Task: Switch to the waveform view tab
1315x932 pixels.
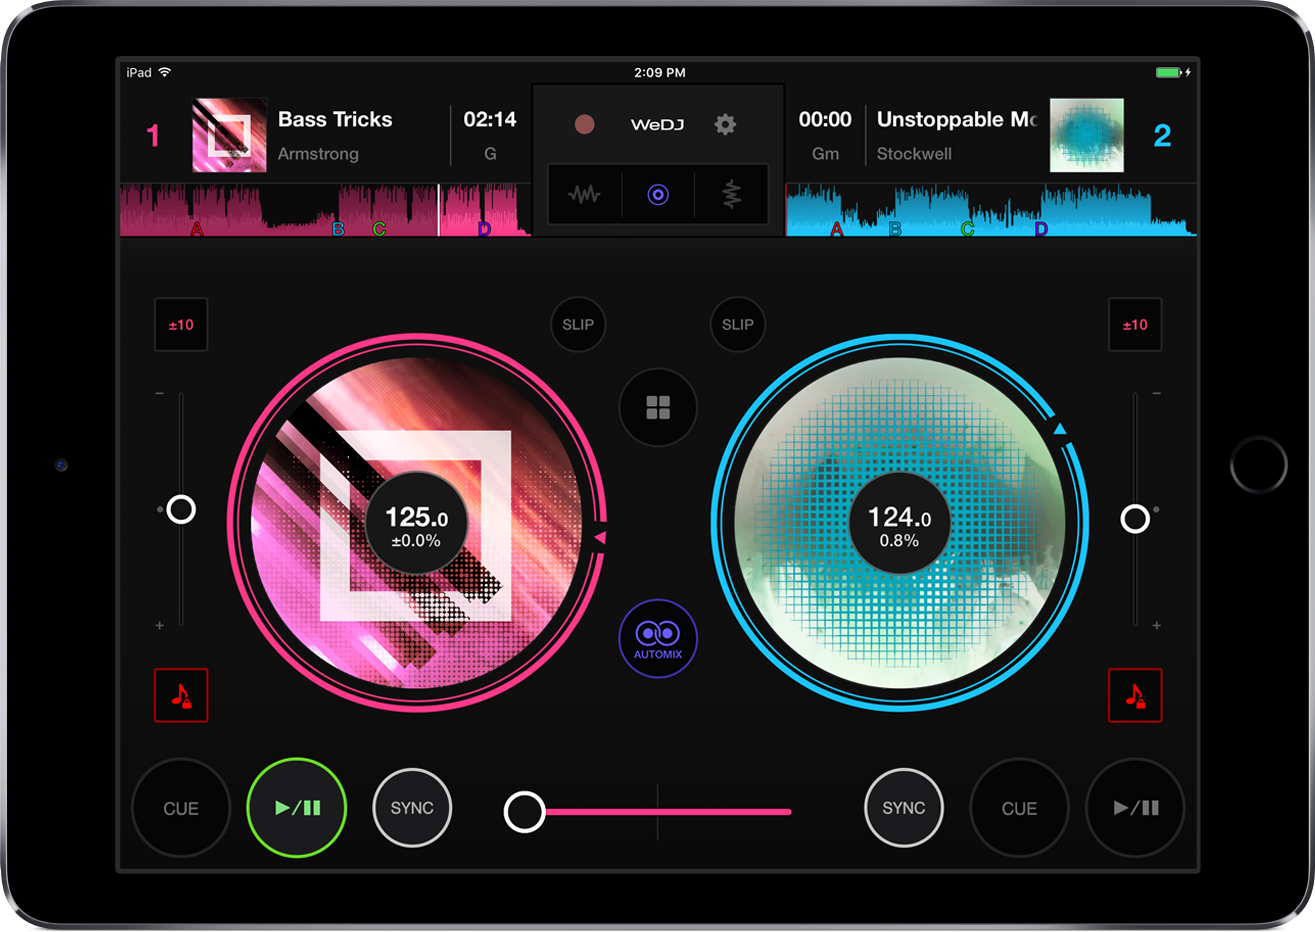Action: (x=584, y=194)
